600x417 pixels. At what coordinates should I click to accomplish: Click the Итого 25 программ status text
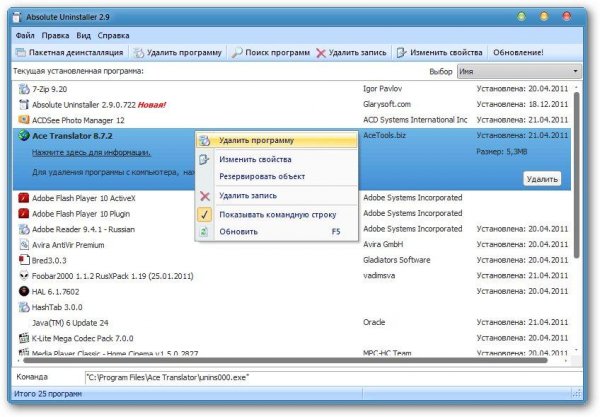(x=48, y=394)
